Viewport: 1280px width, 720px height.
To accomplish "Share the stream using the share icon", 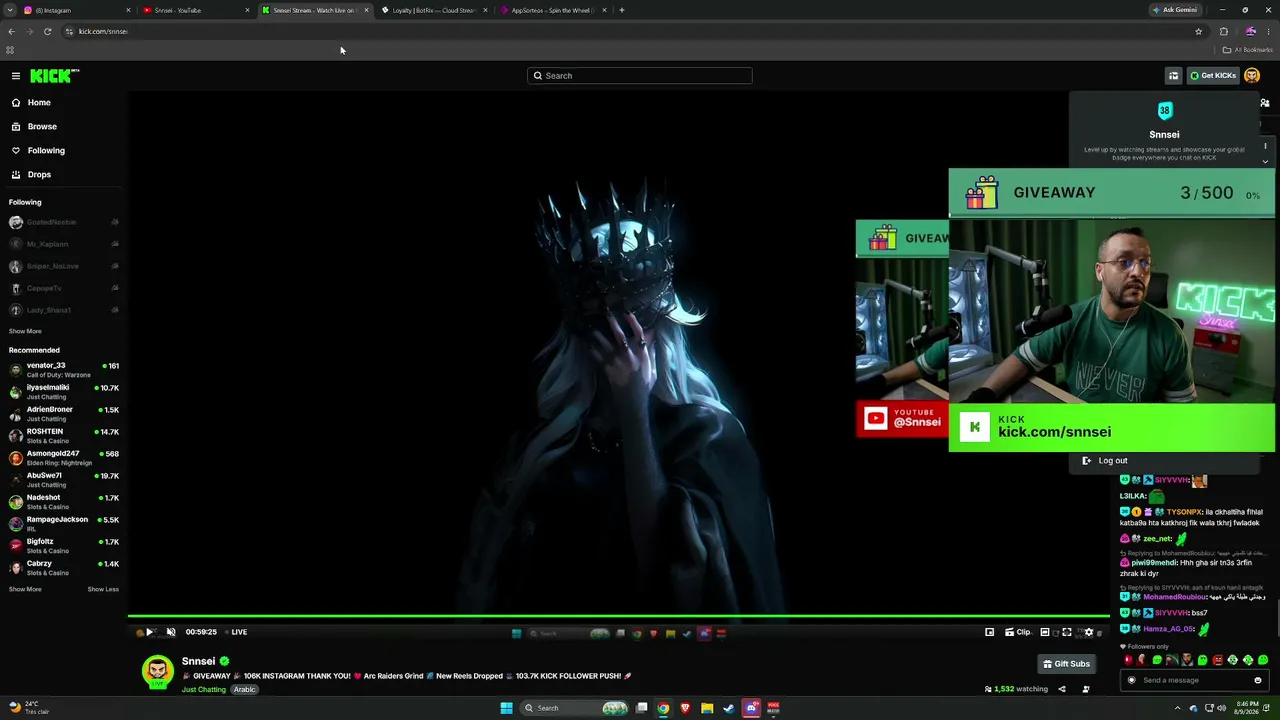I will coord(1062,689).
